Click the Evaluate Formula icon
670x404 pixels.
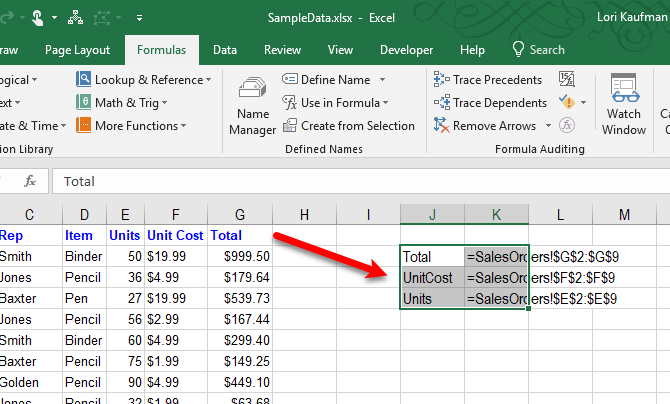click(x=567, y=126)
